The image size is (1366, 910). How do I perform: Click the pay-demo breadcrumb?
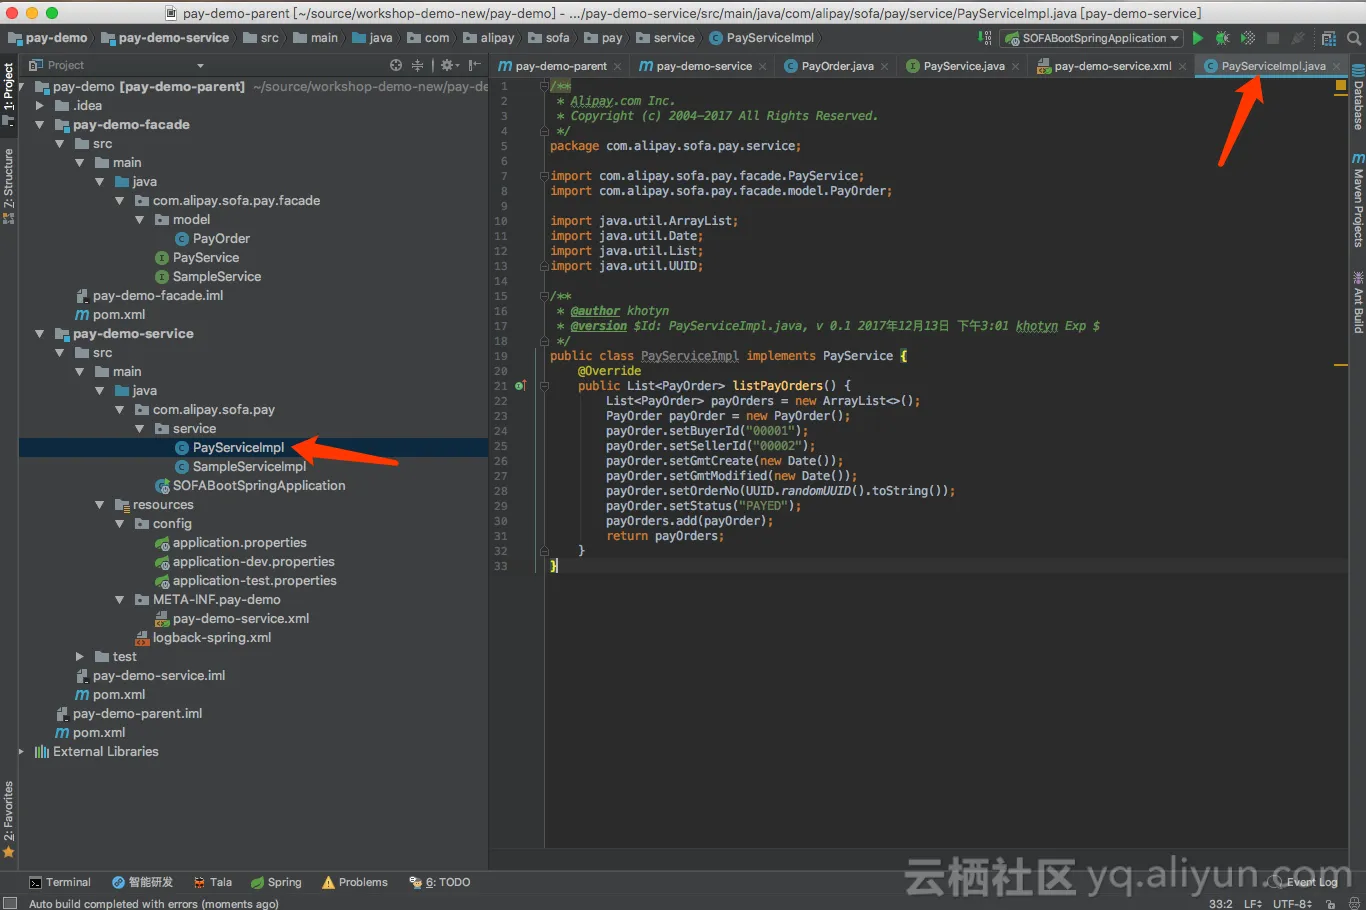point(48,38)
